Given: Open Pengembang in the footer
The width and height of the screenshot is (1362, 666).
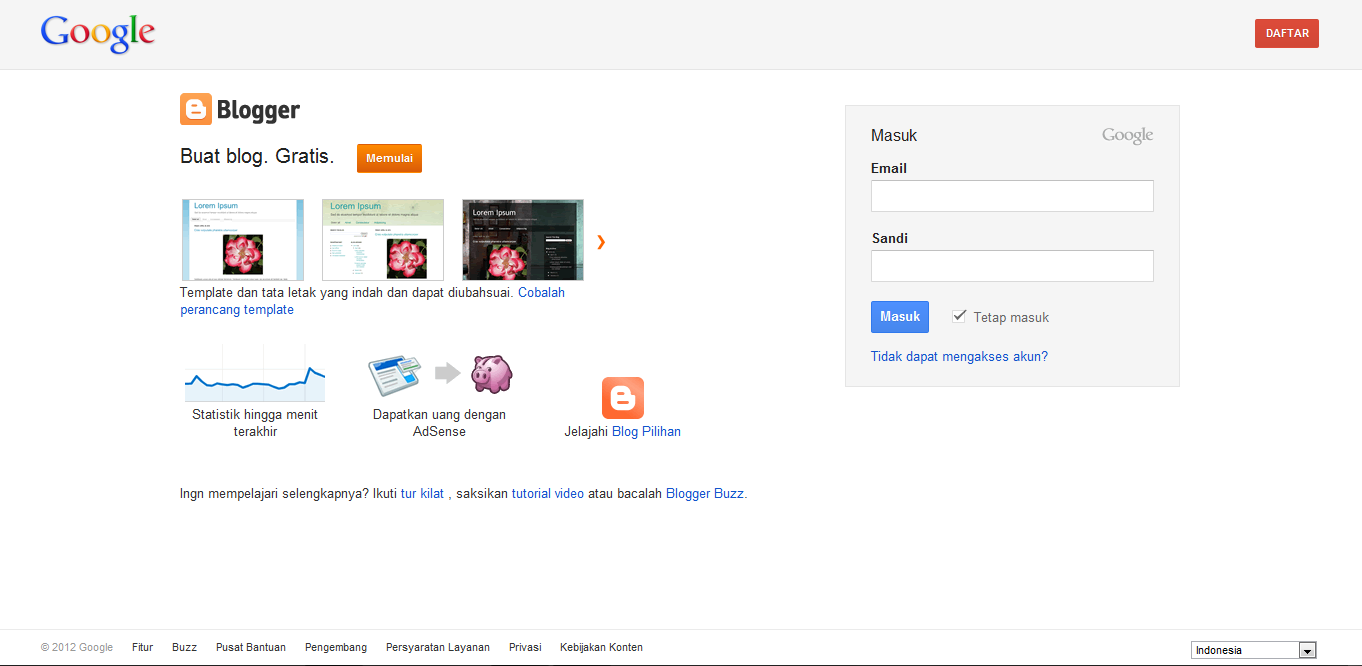Looking at the screenshot, I should 336,647.
